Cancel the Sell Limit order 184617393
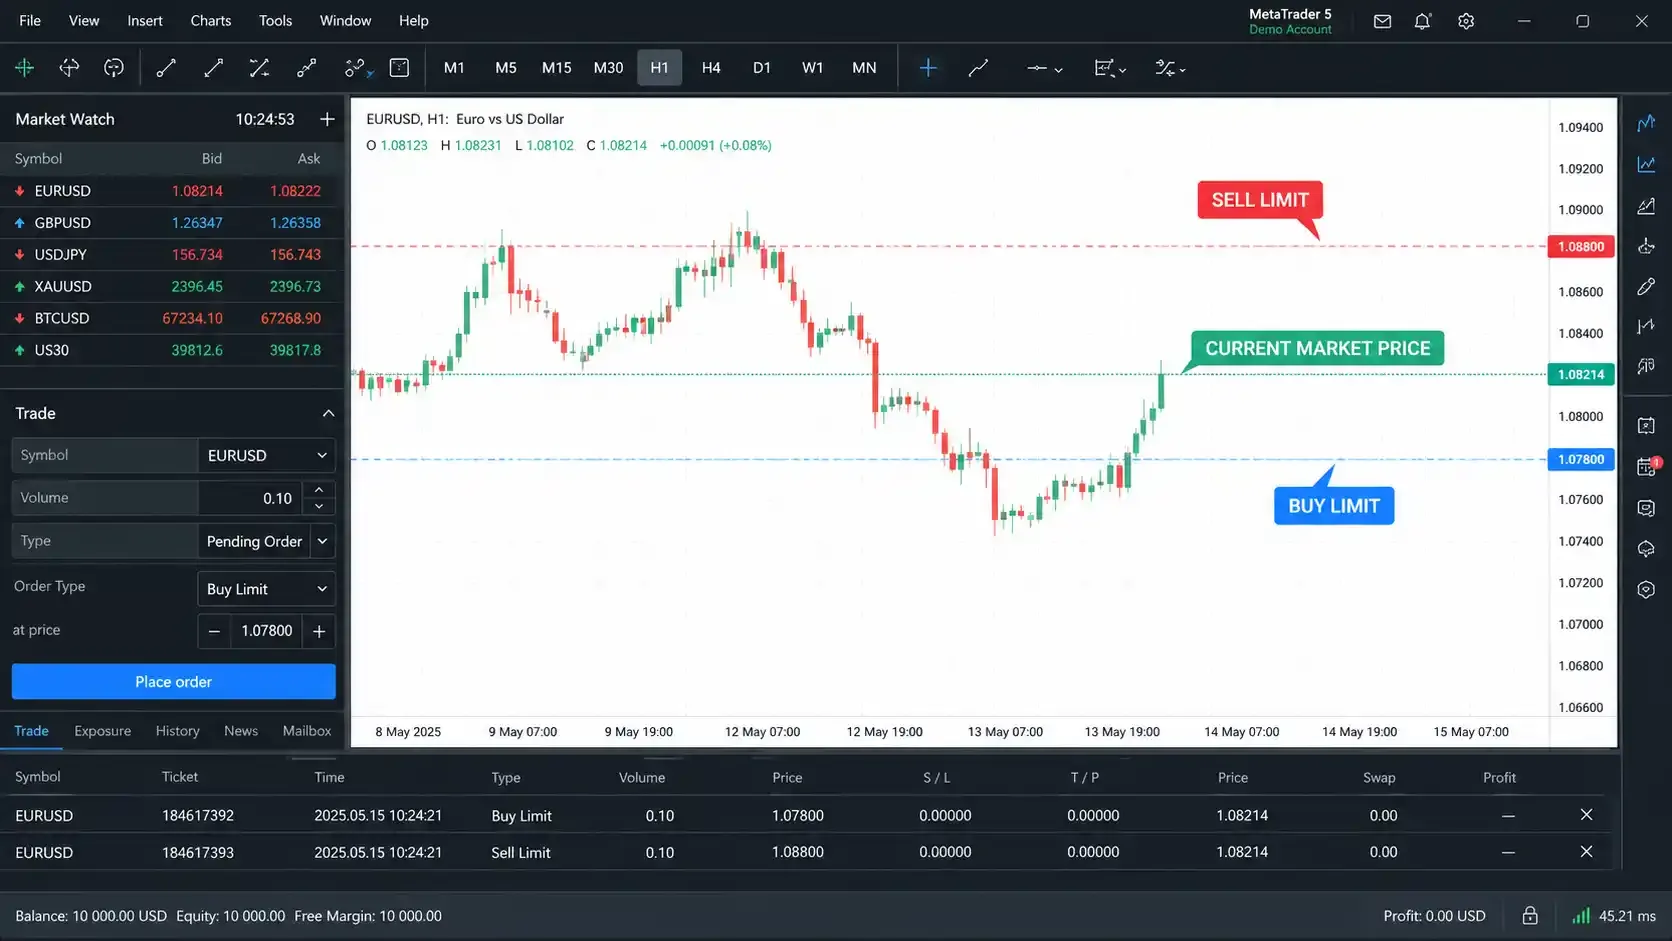This screenshot has width=1672, height=941. pos(1586,852)
